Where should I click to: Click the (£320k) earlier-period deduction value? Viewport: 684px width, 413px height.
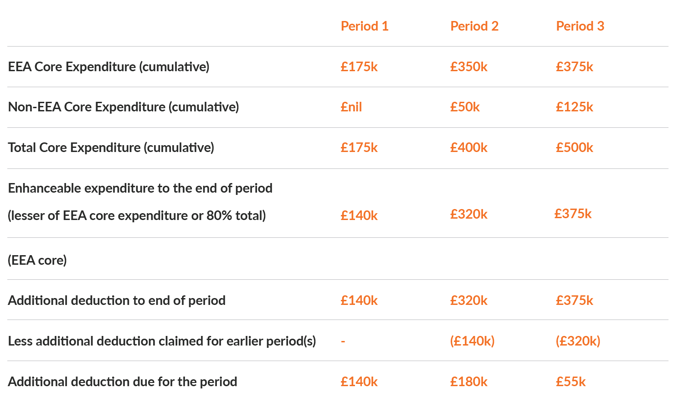578,341
